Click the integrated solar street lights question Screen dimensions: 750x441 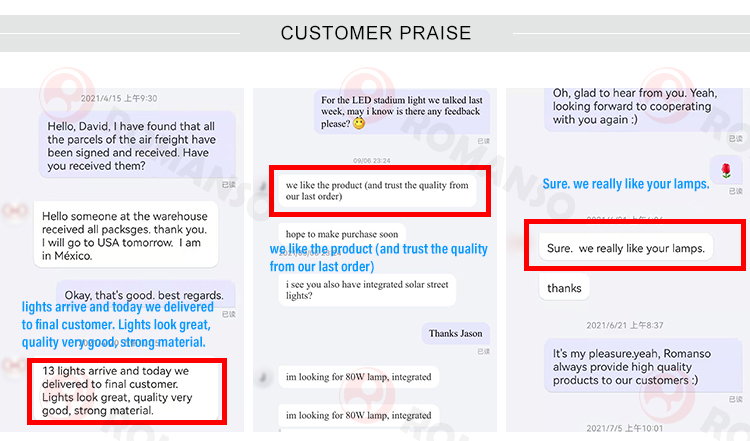point(367,290)
